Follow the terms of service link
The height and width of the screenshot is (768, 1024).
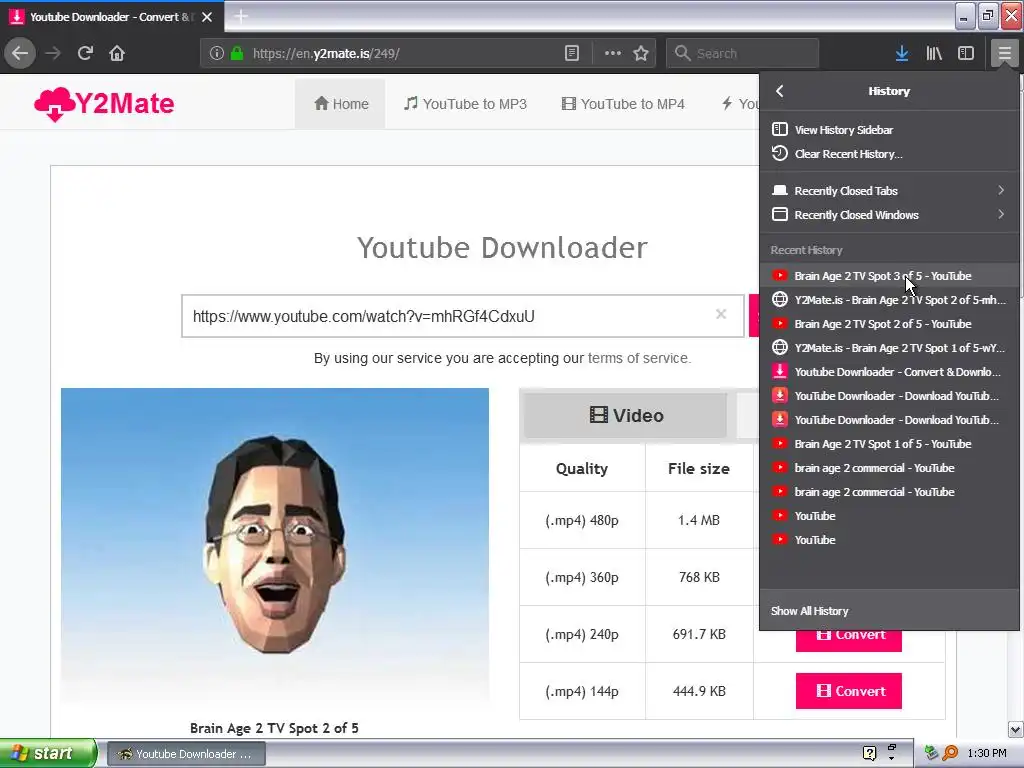[638, 358]
